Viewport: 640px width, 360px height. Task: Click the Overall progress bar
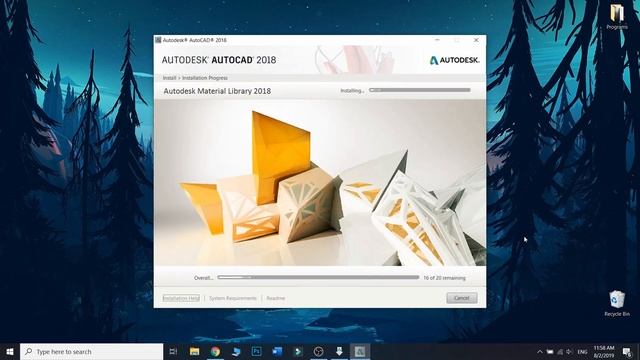click(318, 277)
